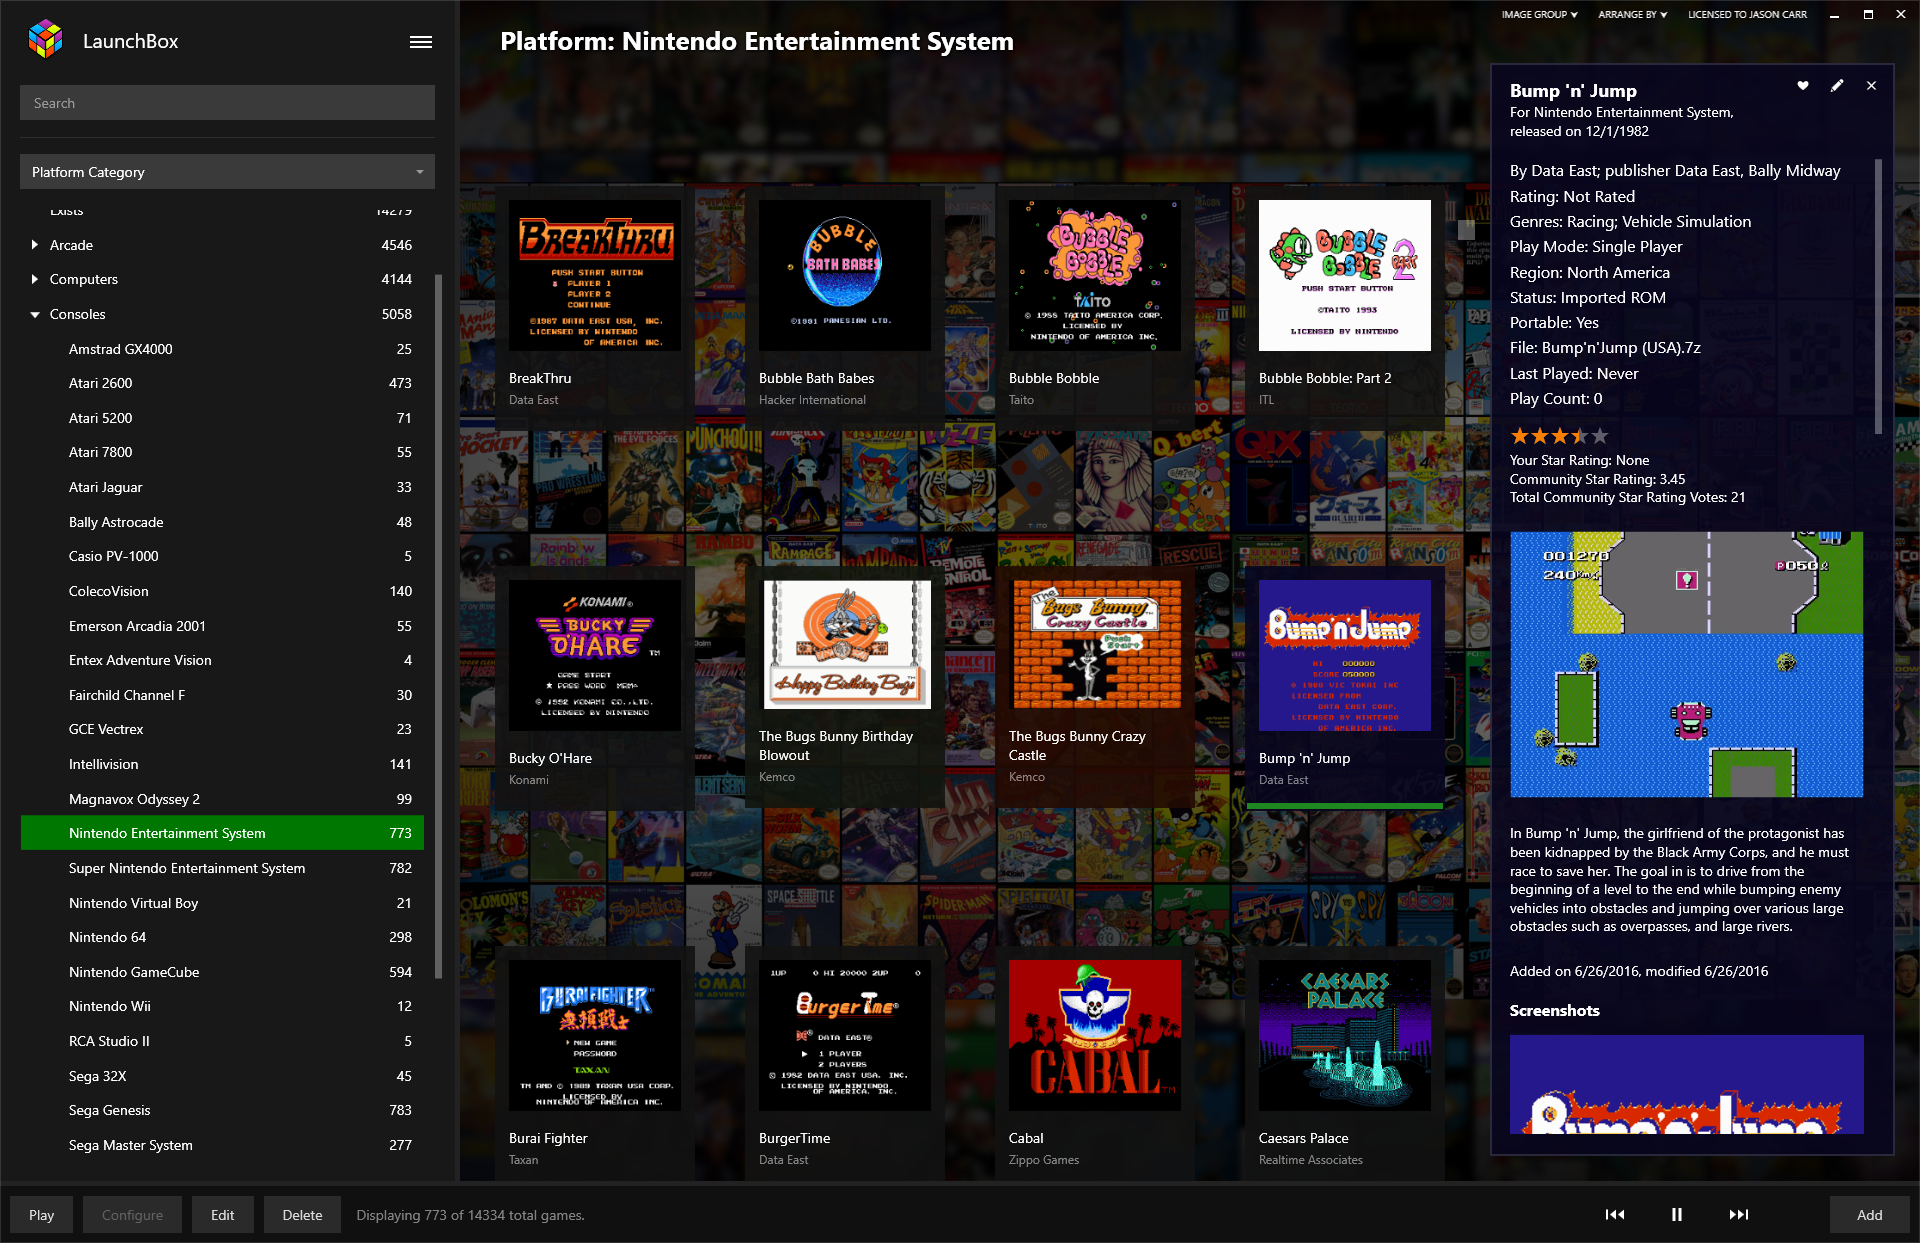The width and height of the screenshot is (1920, 1243).
Task: Collapse the Consoles category
Action: [x=35, y=314]
